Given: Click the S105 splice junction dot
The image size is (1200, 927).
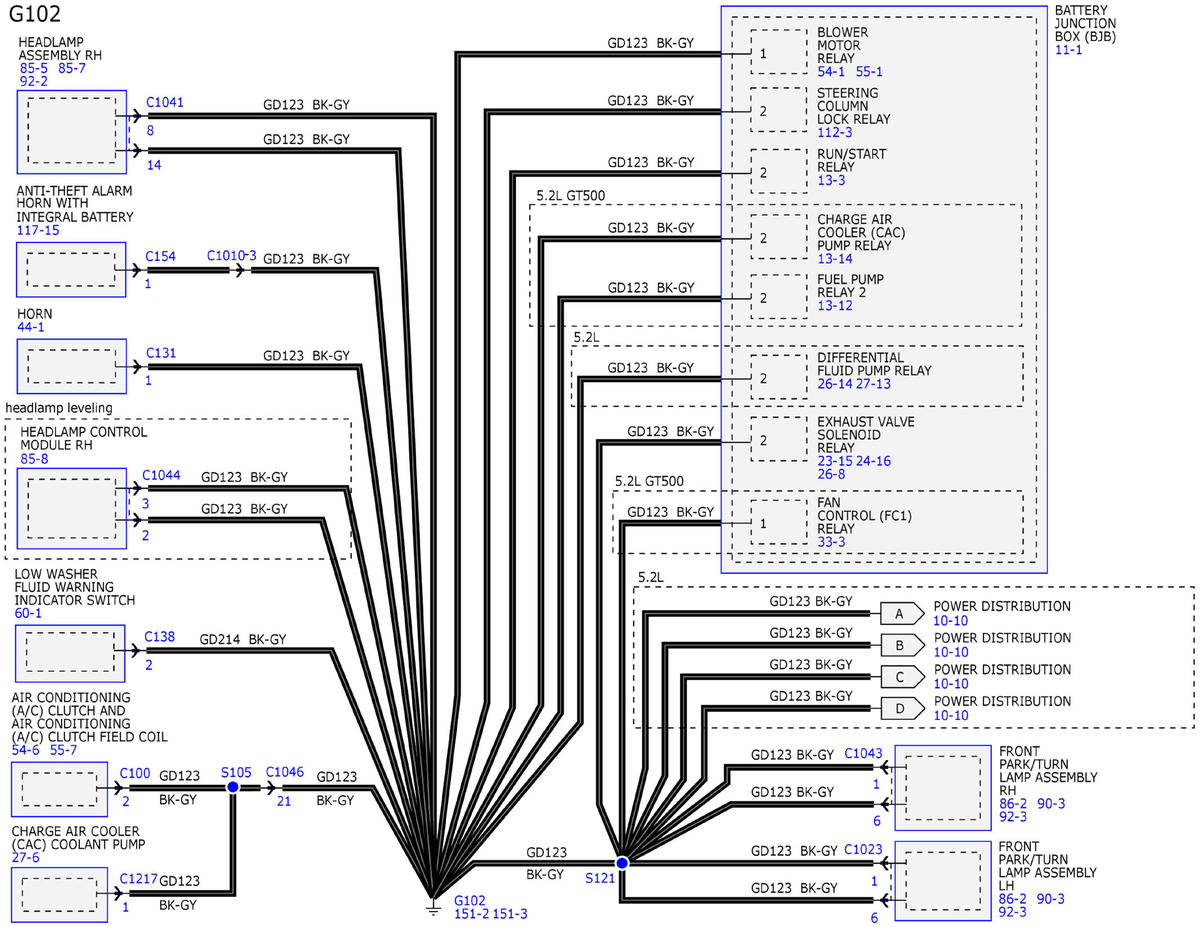Looking at the screenshot, I should (x=233, y=788).
